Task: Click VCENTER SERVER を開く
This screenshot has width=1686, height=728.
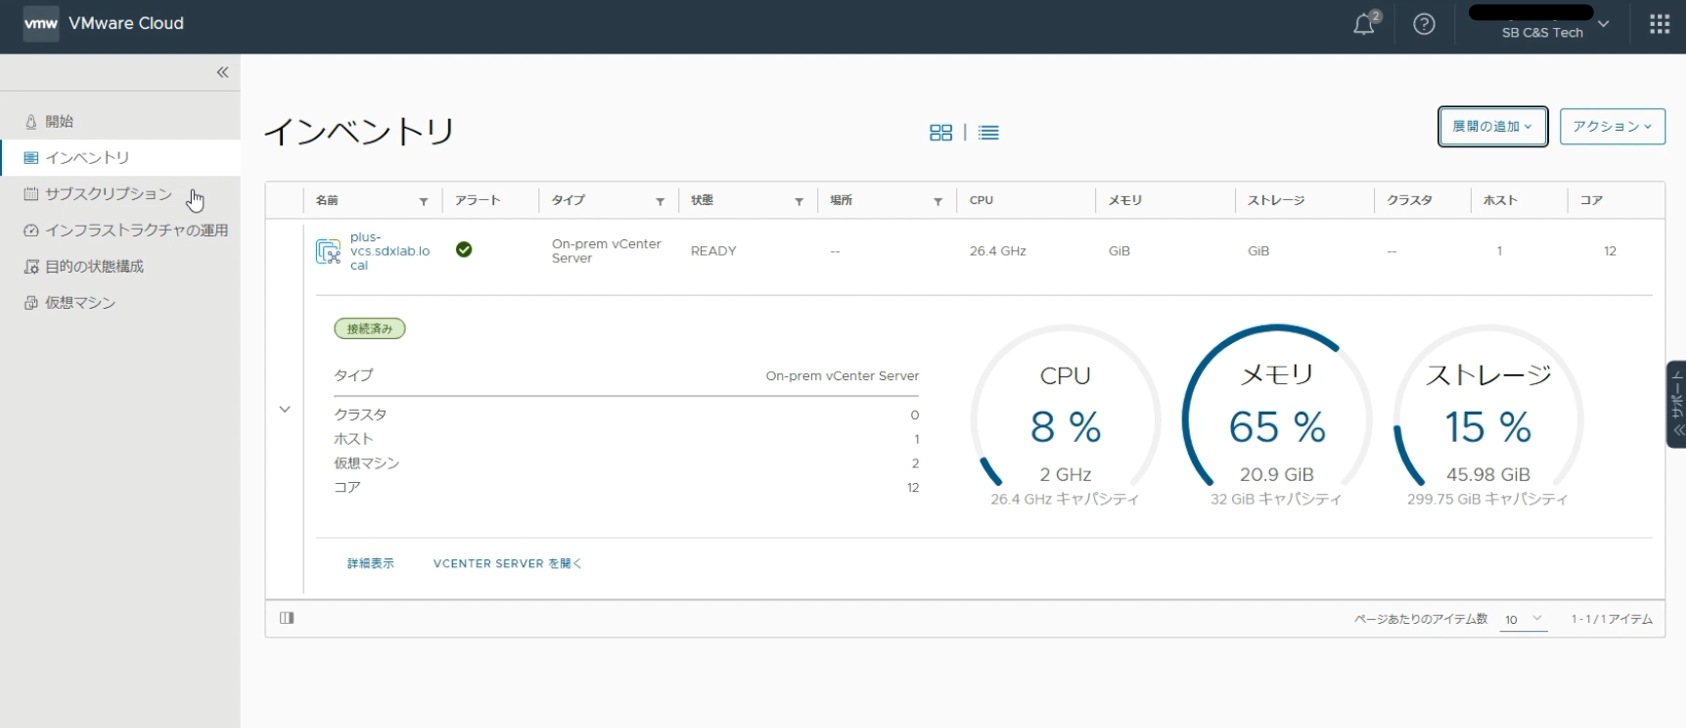Action: (x=507, y=564)
